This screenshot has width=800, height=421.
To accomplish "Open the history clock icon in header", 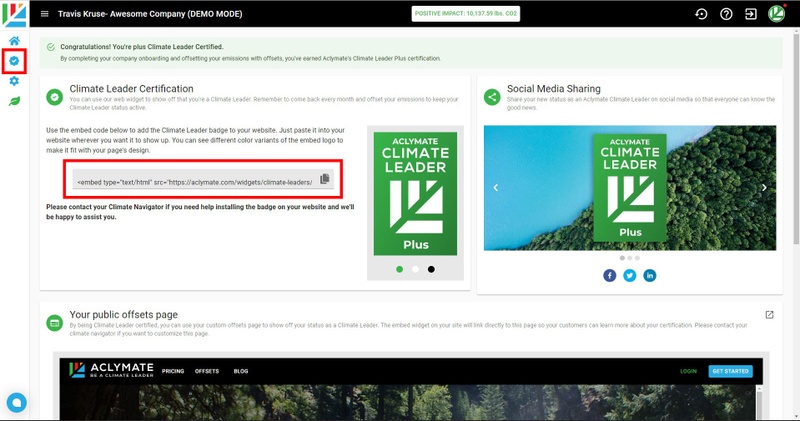I will 702,14.
